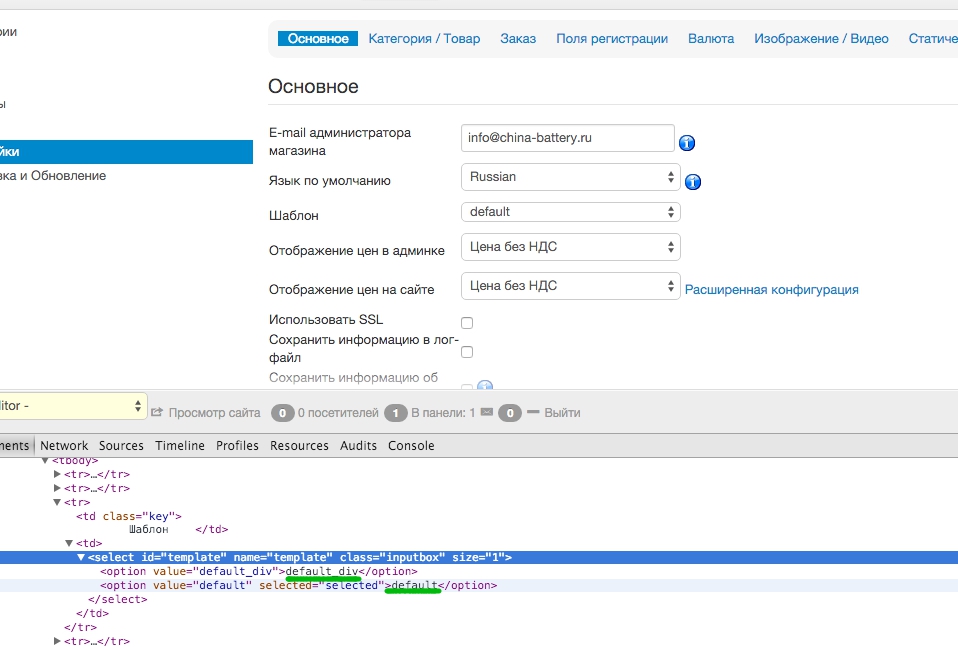Collapse the select#template node in DevTools
The width and height of the screenshot is (958, 647).
[82, 557]
